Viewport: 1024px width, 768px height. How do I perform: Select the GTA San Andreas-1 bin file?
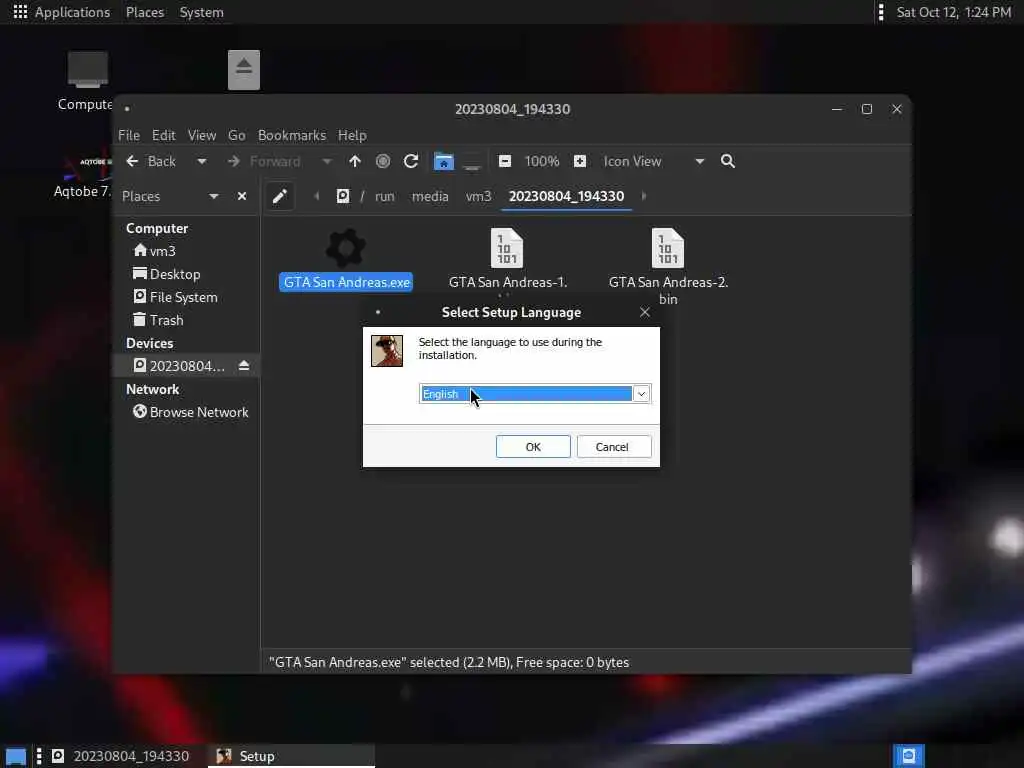[x=507, y=259]
